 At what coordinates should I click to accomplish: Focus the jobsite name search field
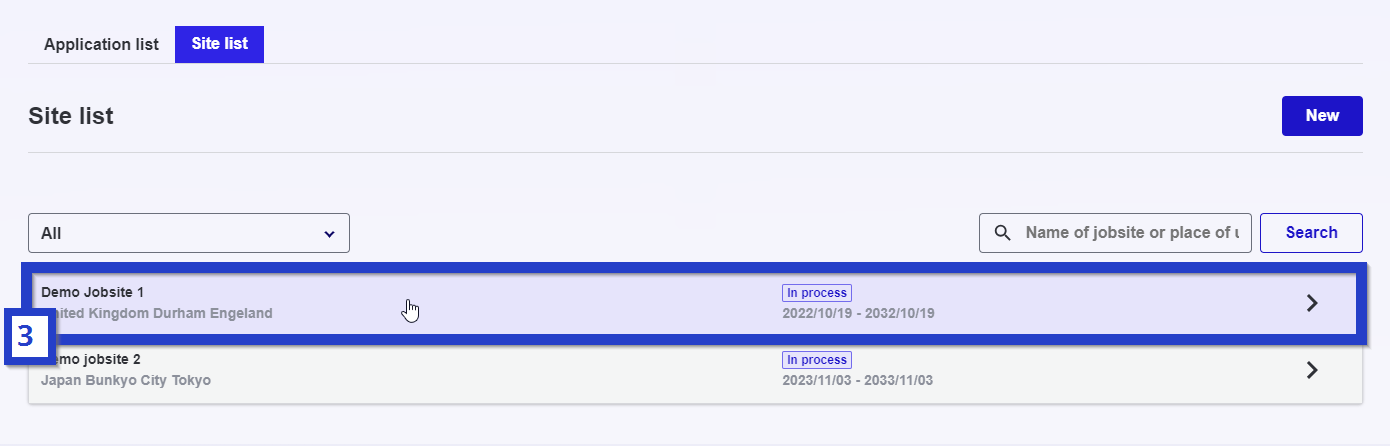1115,233
